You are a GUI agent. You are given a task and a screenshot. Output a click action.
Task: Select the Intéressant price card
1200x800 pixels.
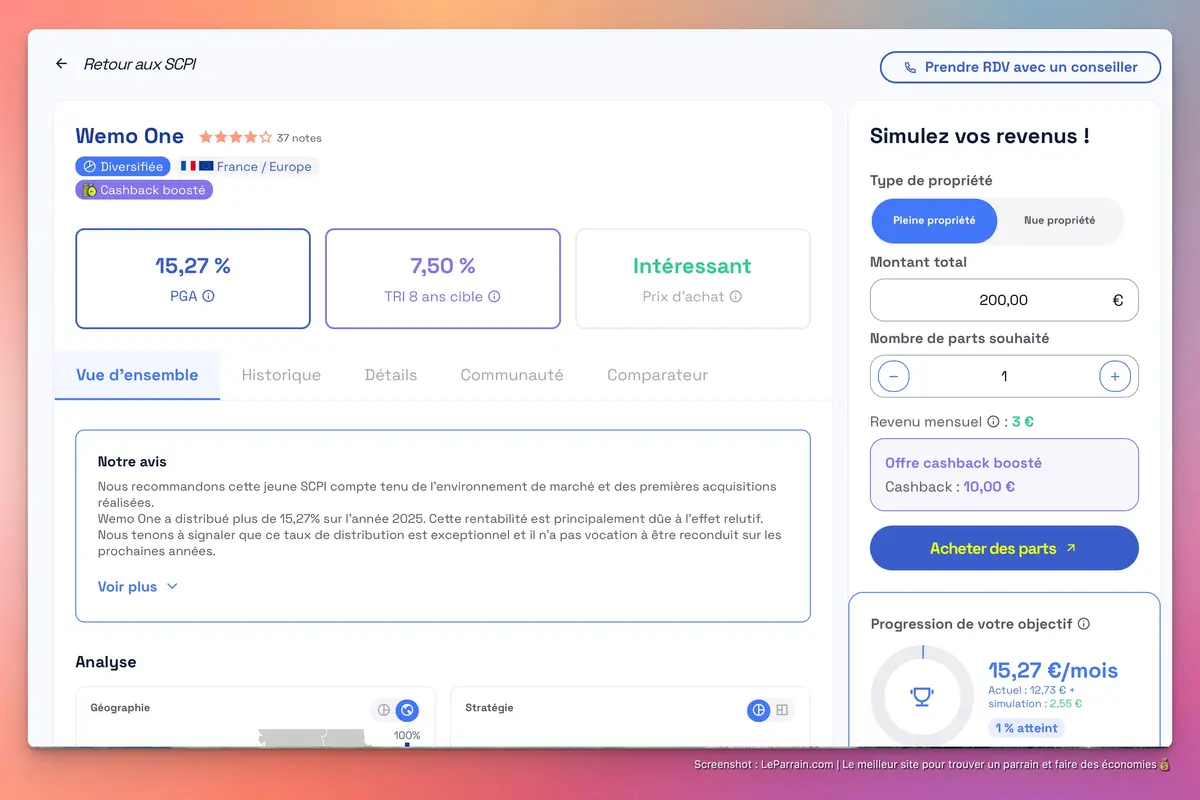(x=693, y=279)
